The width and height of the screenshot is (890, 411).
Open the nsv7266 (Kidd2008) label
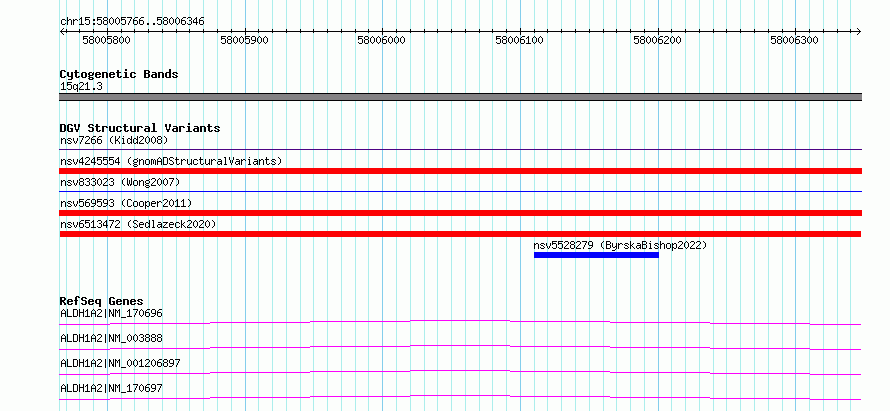pos(114,140)
